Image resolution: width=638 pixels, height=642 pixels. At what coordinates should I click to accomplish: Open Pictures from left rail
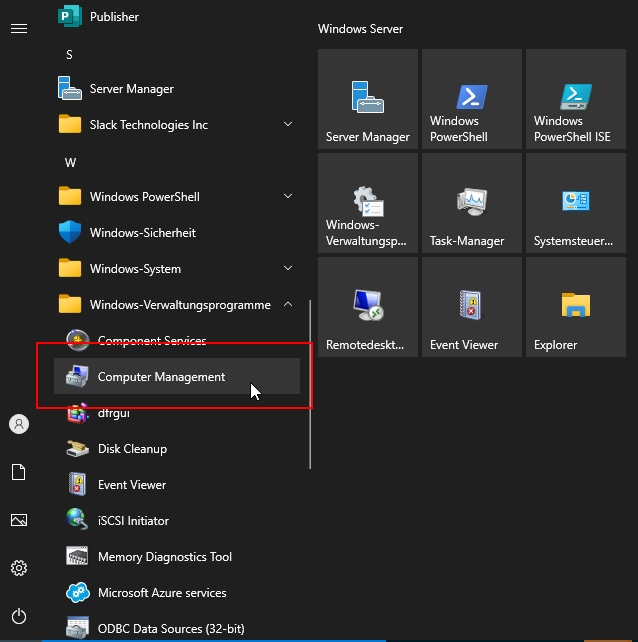(19, 520)
